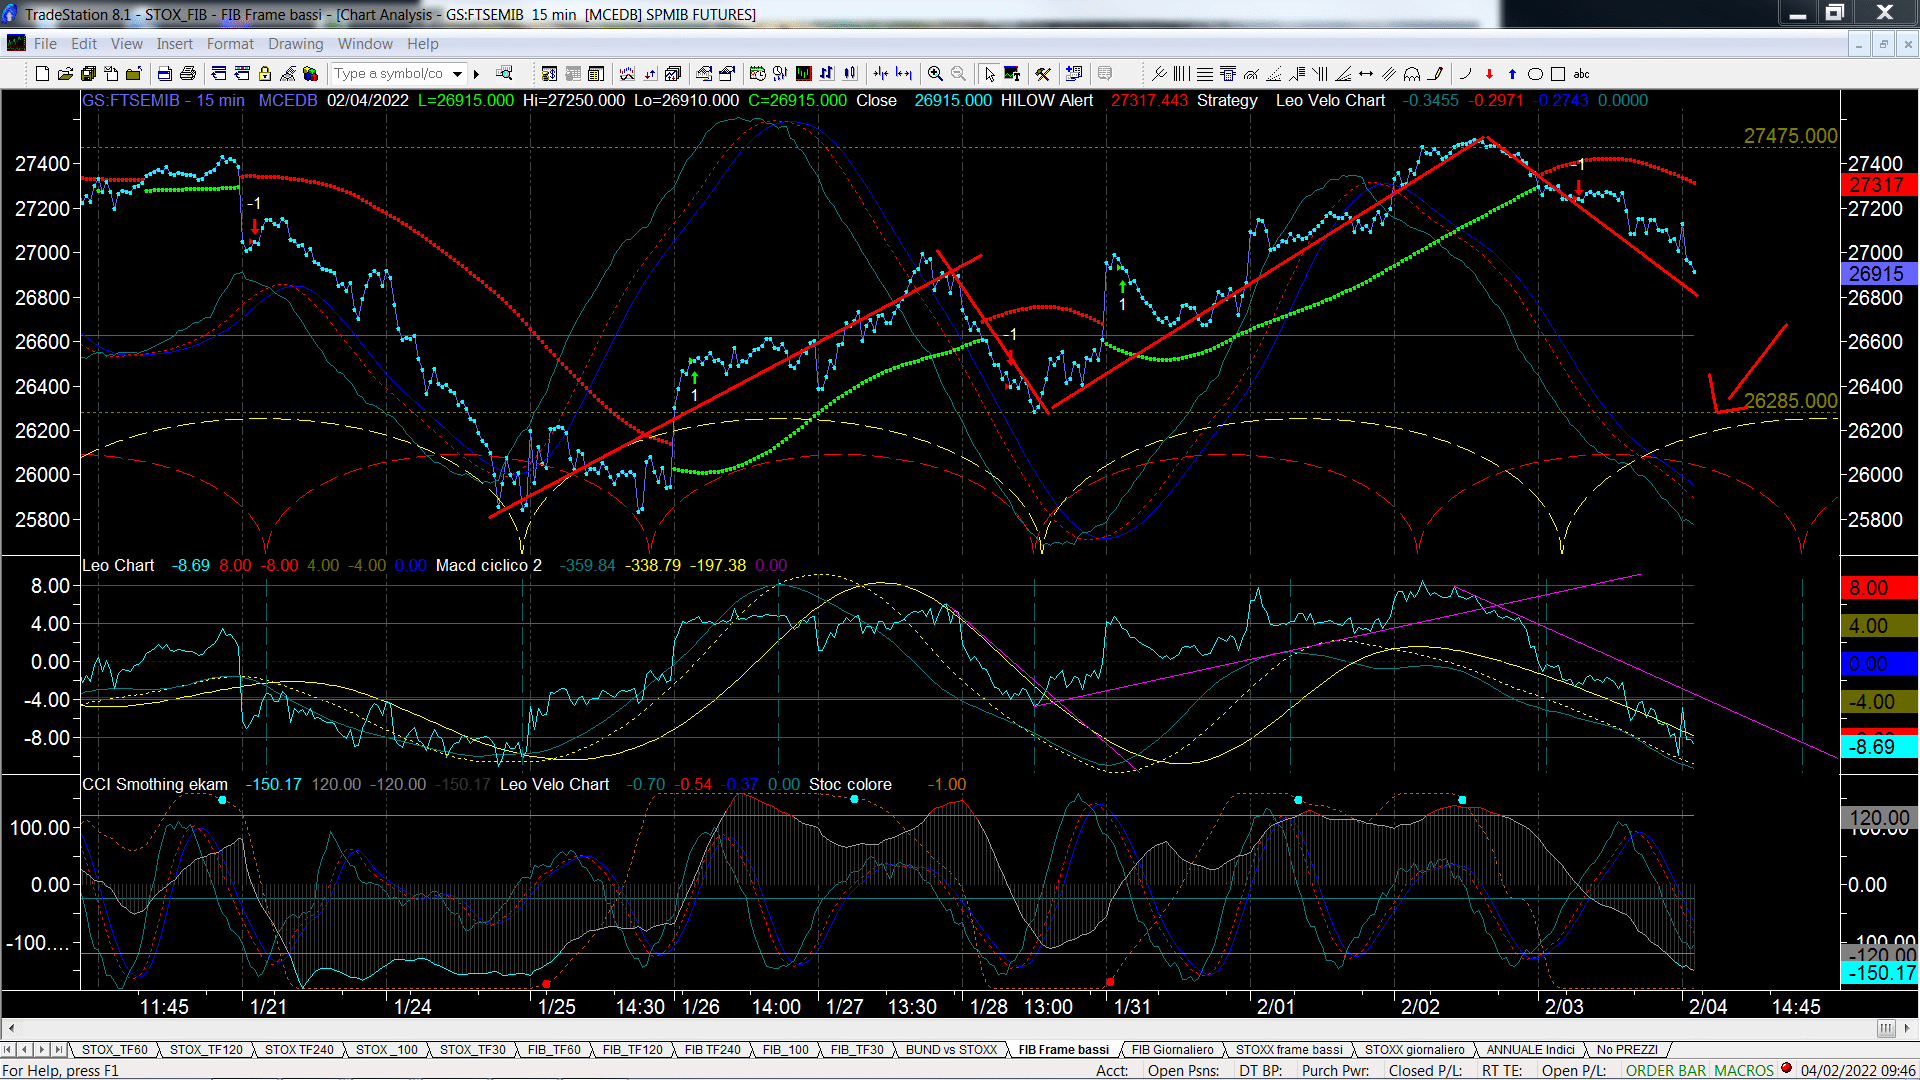Click the Zoom In magnifier icon
This screenshot has height=1080, width=1920.
pyautogui.click(x=935, y=74)
